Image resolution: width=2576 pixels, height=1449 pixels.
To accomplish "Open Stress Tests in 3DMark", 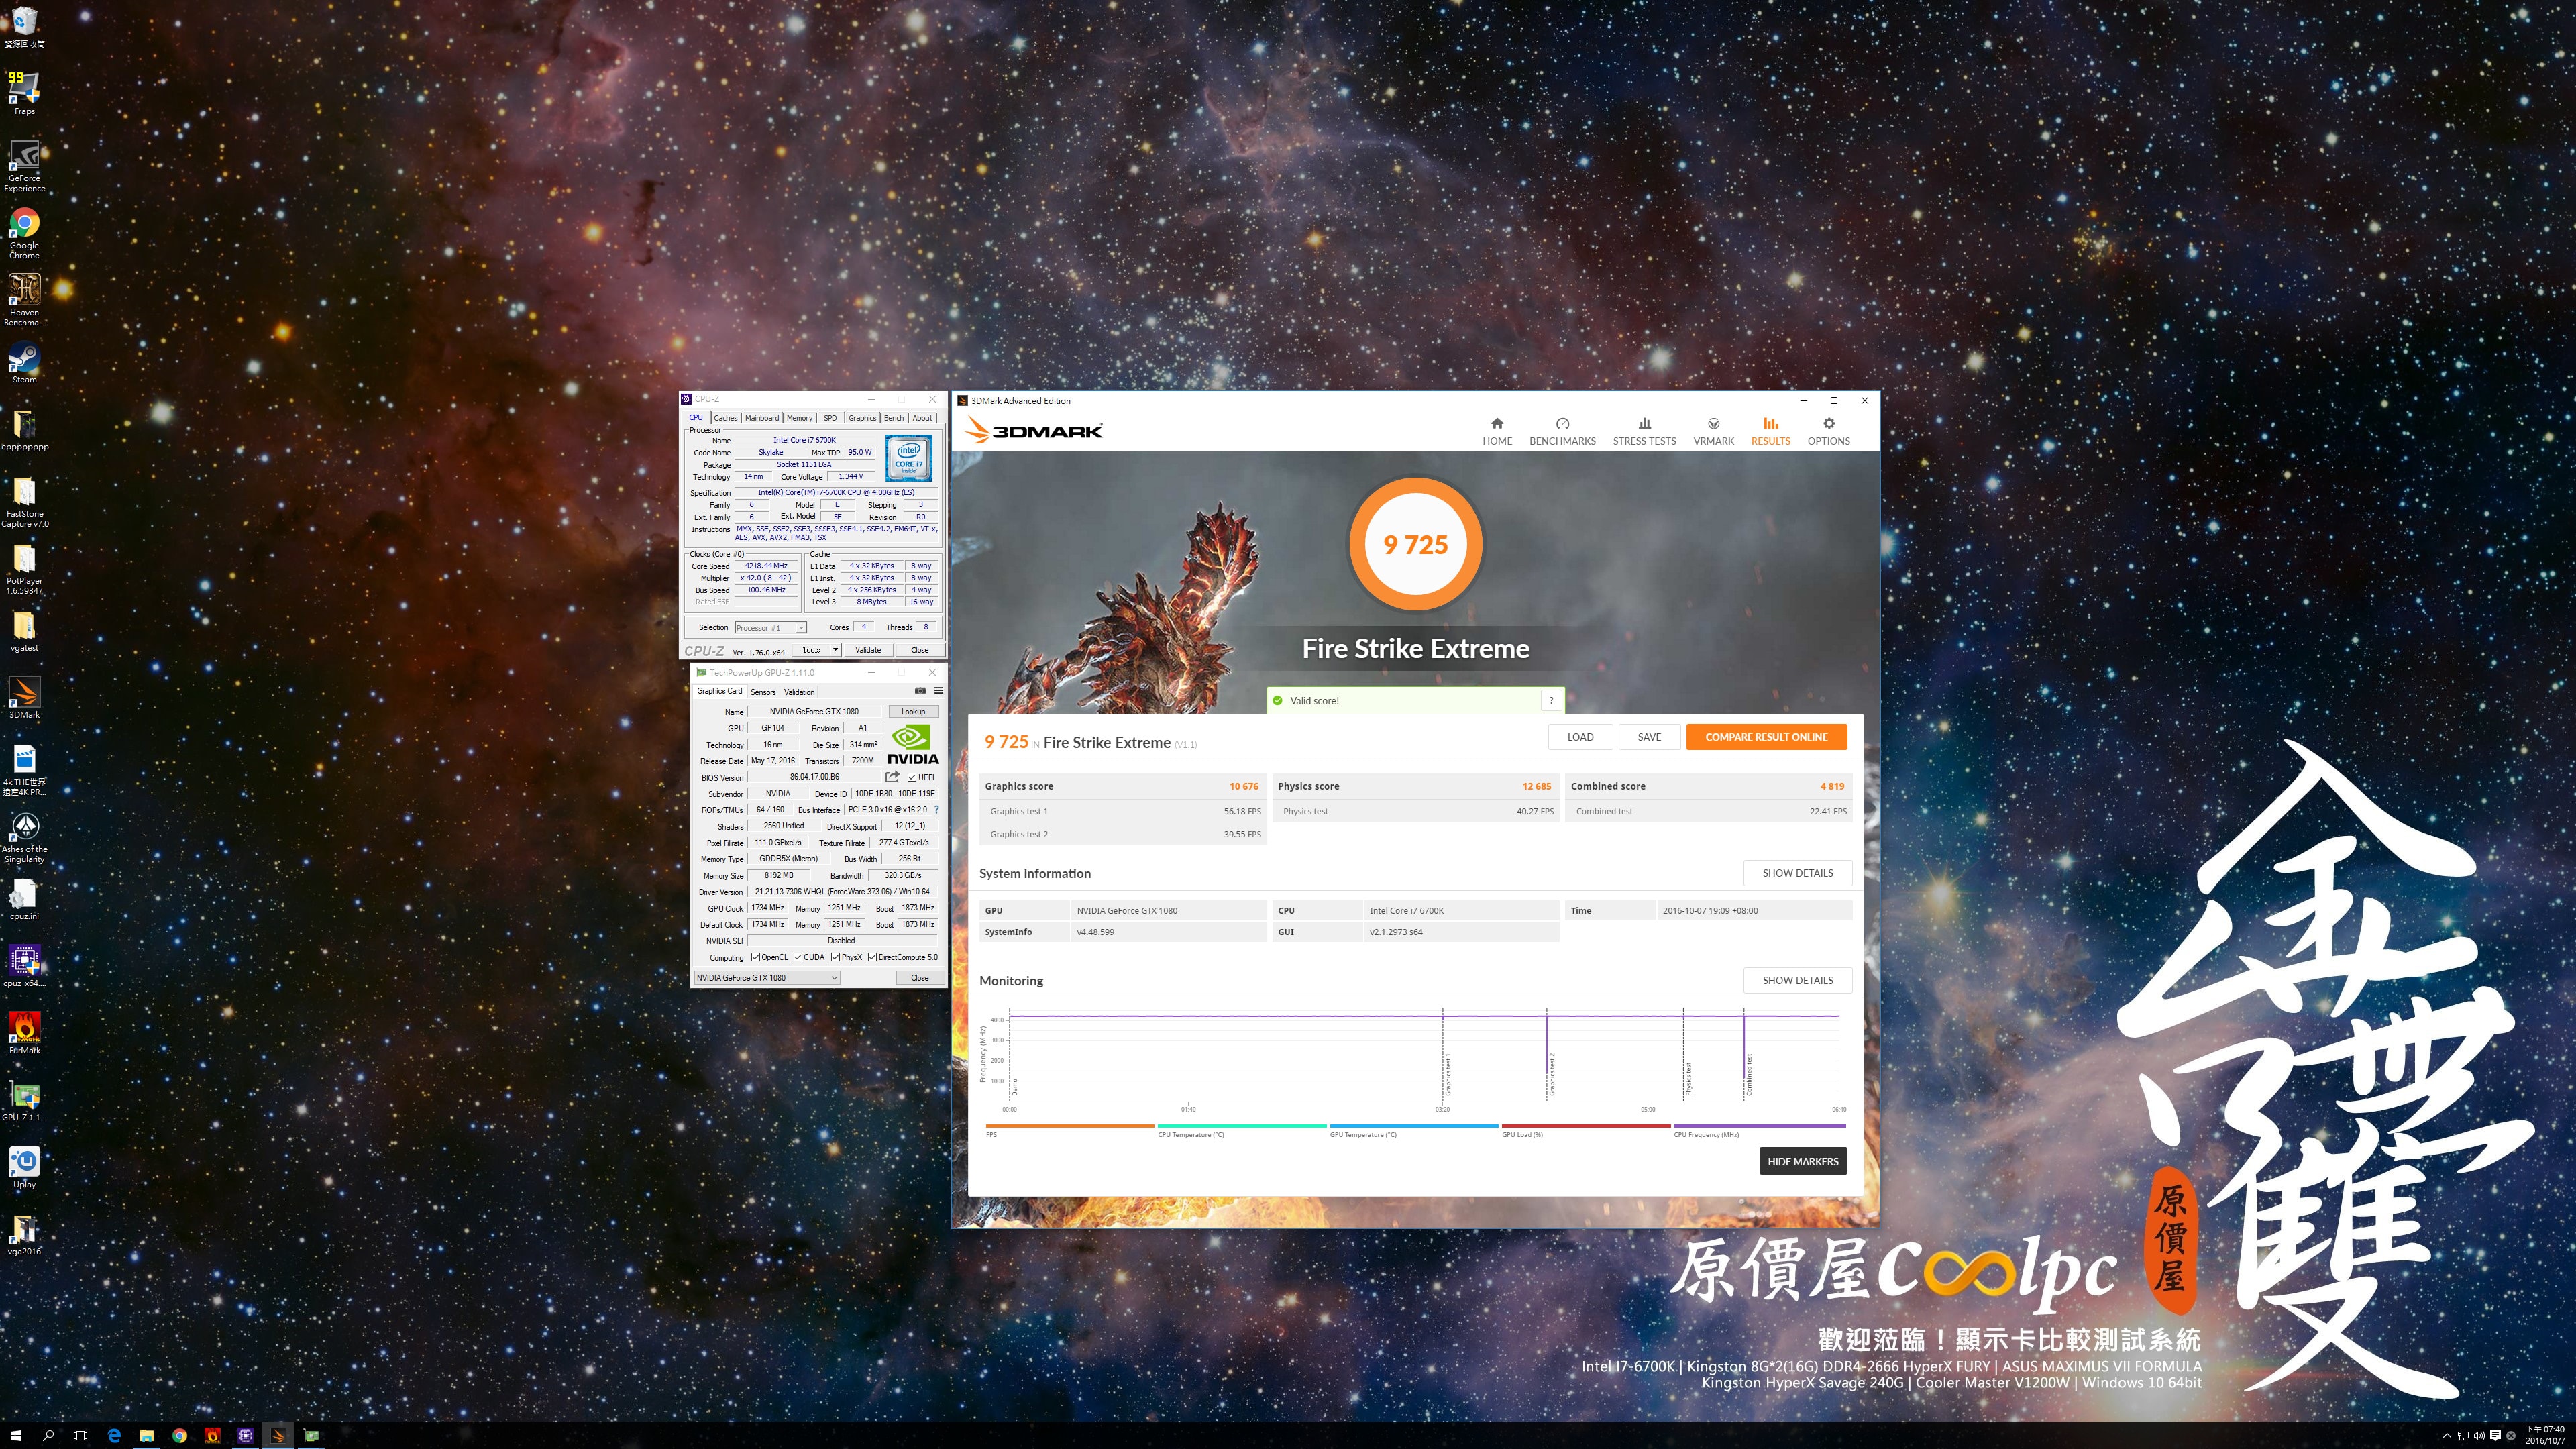I will click(1644, 431).
